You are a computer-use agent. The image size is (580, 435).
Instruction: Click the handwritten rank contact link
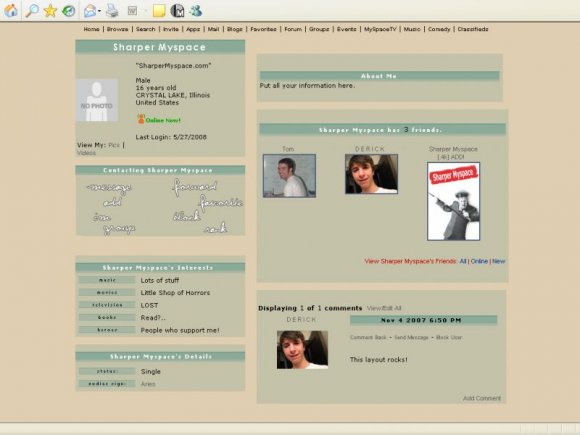pyautogui.click(x=215, y=228)
